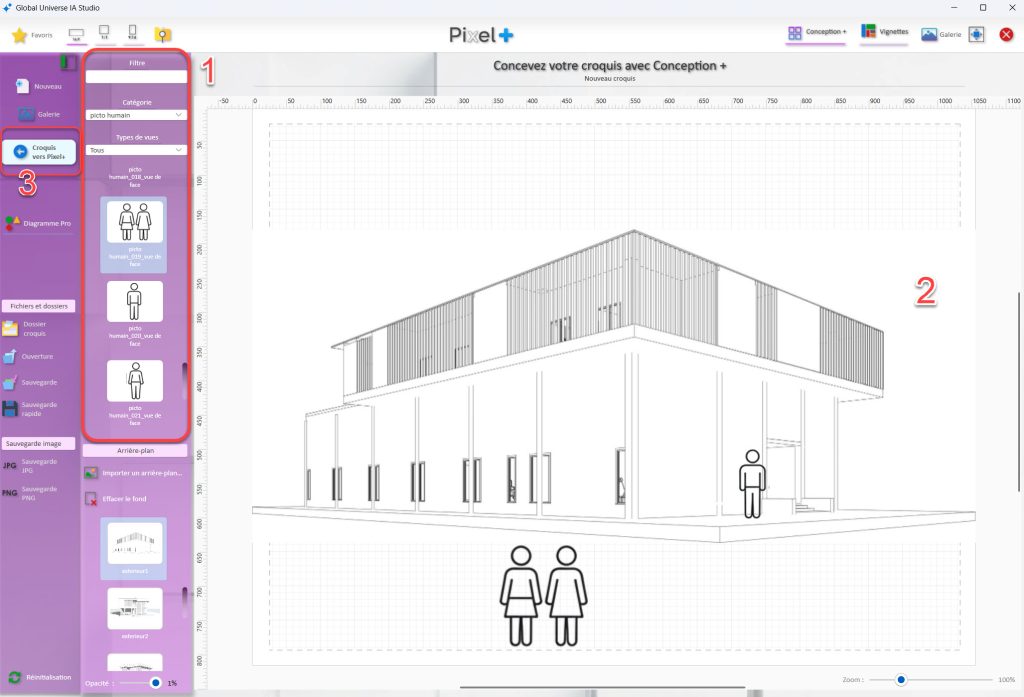Click the Sauvegarde rapide floppy disk icon

point(10,408)
